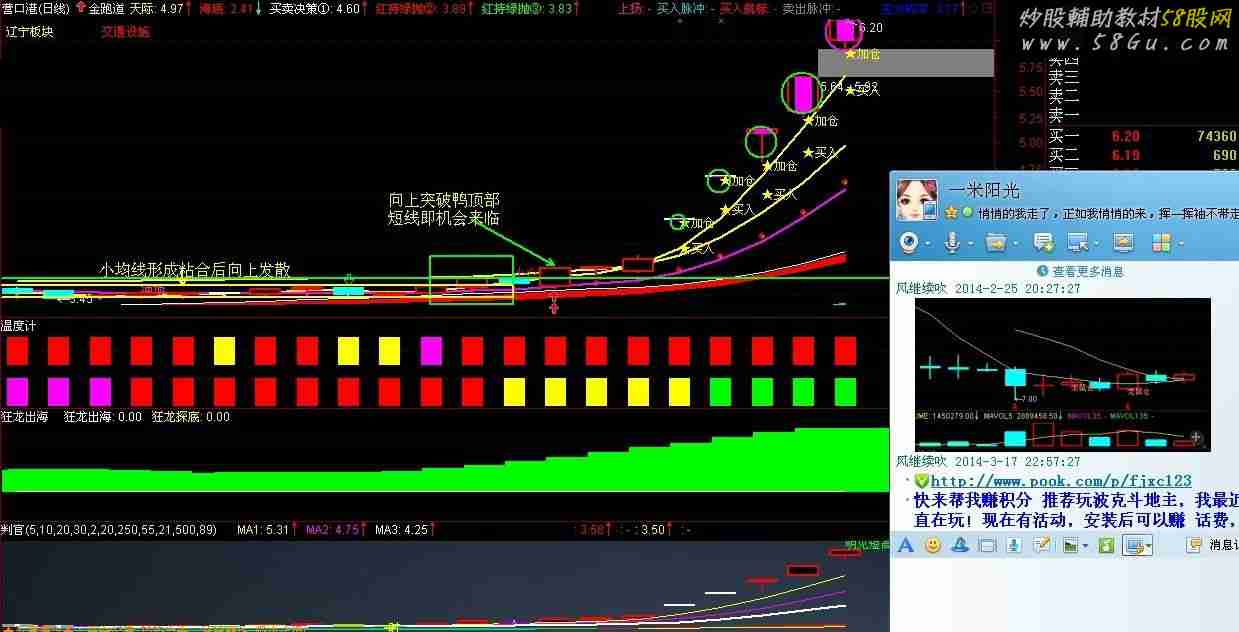
Task: Click the green status badge by signature
Action: pos(967,213)
